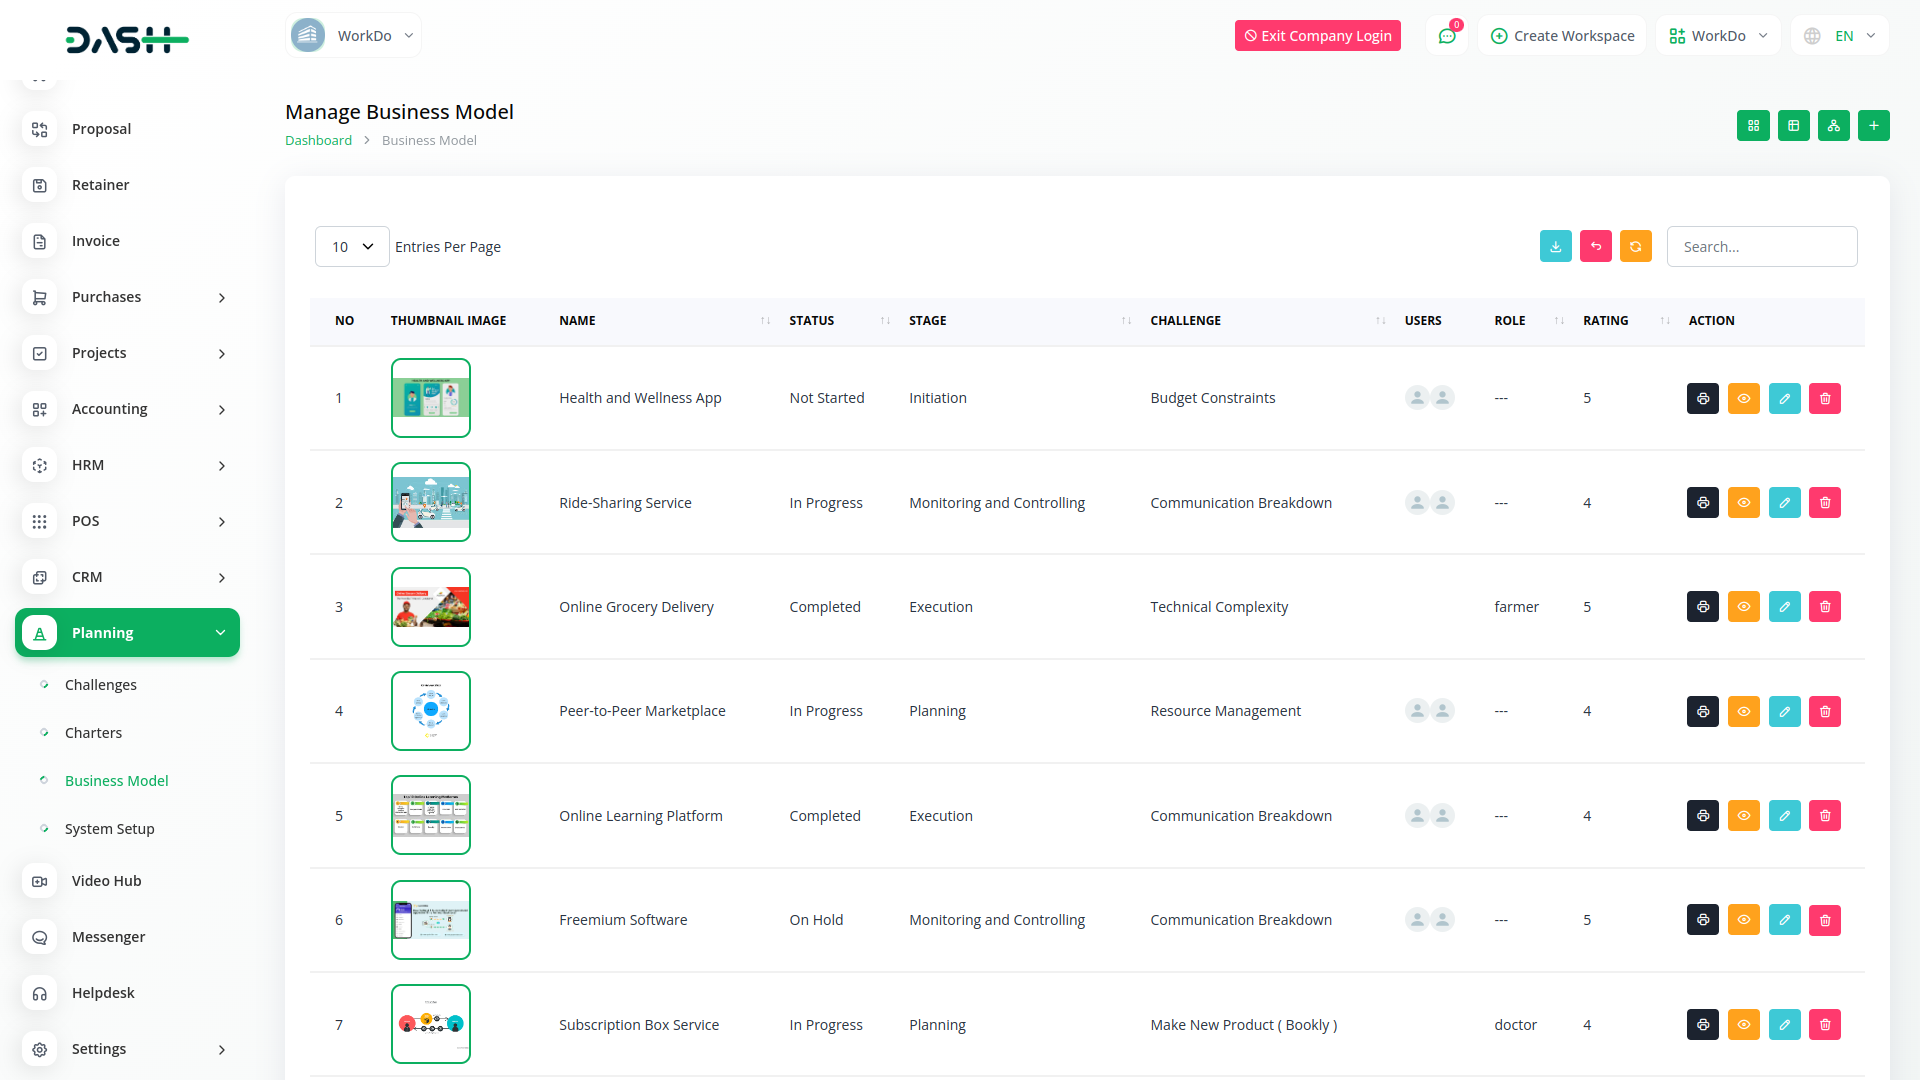The height and width of the screenshot is (1080, 1920).
Task: View Freemium Software with eye icon
Action: pos(1743,920)
